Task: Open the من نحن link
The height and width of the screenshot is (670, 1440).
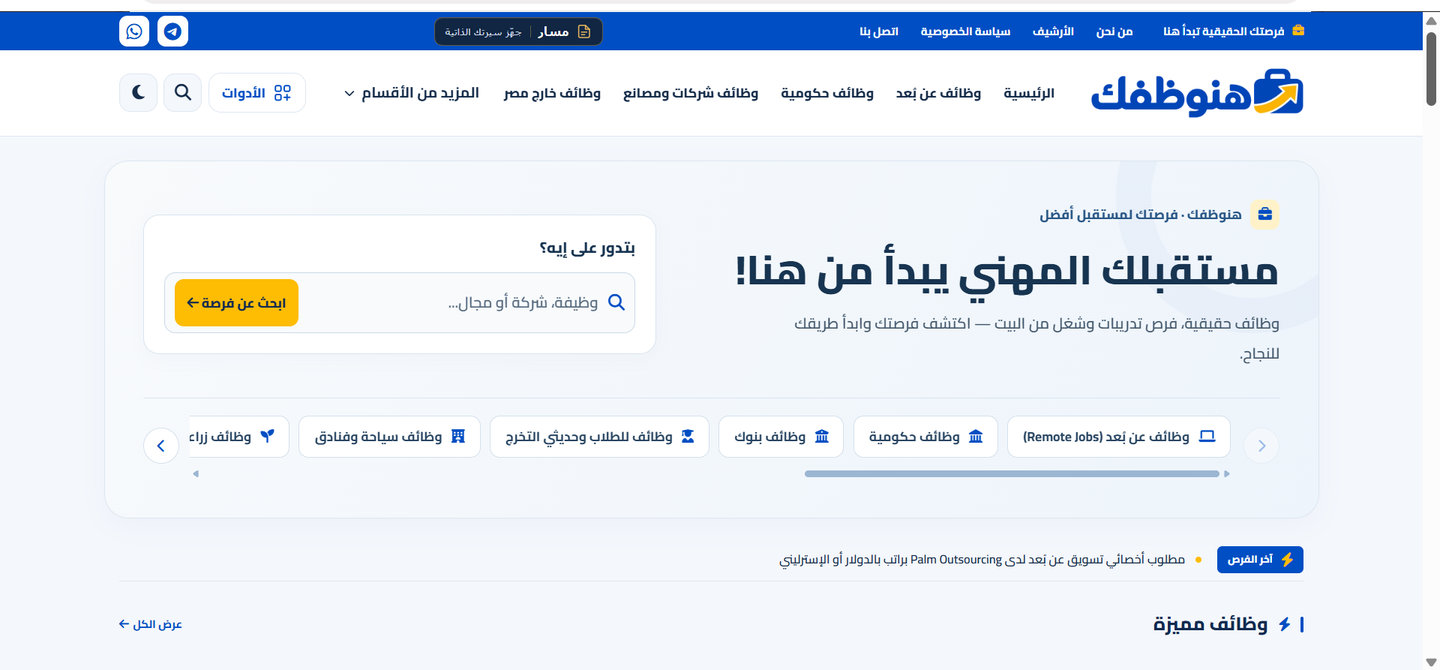Action: tap(1114, 31)
